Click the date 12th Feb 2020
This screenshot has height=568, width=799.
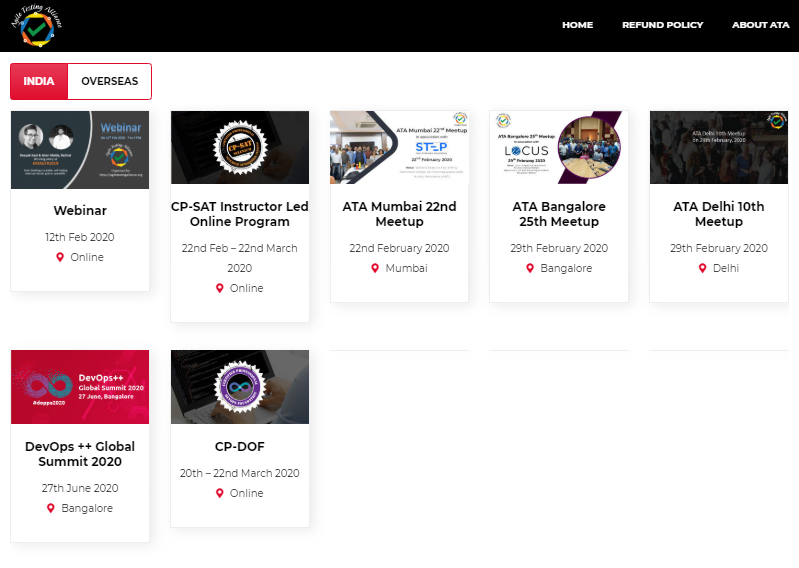click(80, 237)
